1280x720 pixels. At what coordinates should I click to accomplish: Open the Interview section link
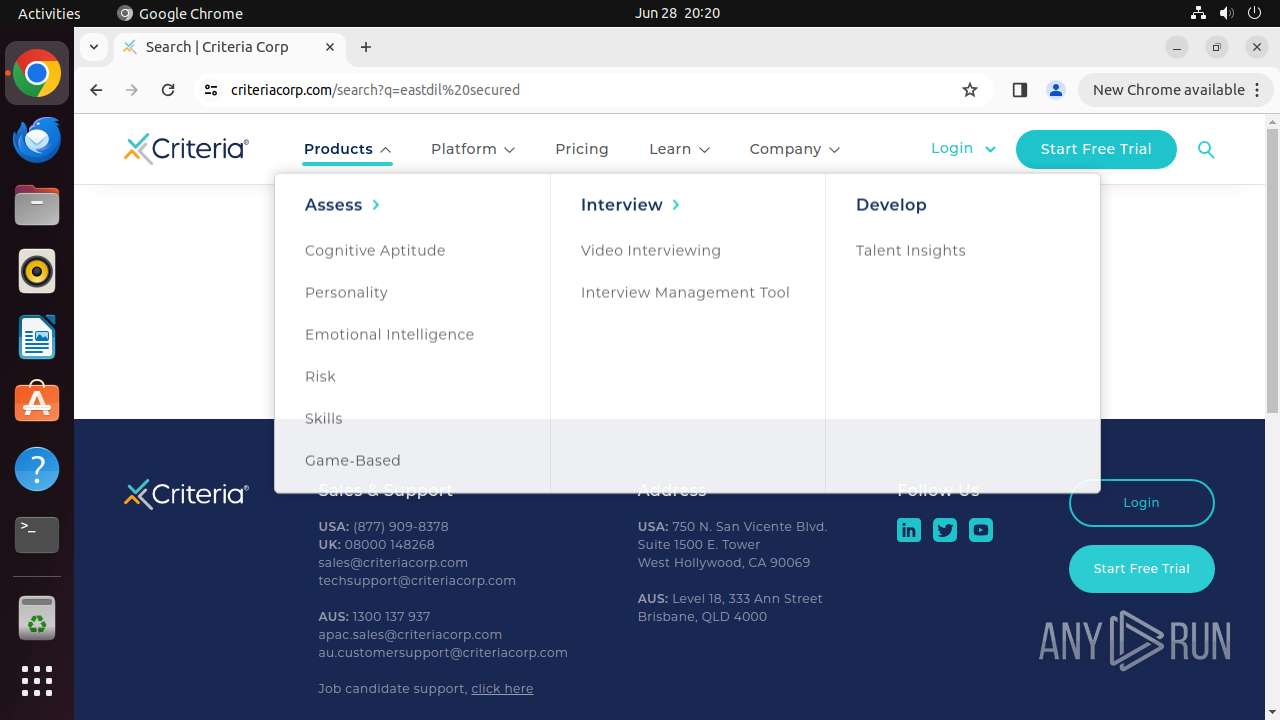coord(630,205)
